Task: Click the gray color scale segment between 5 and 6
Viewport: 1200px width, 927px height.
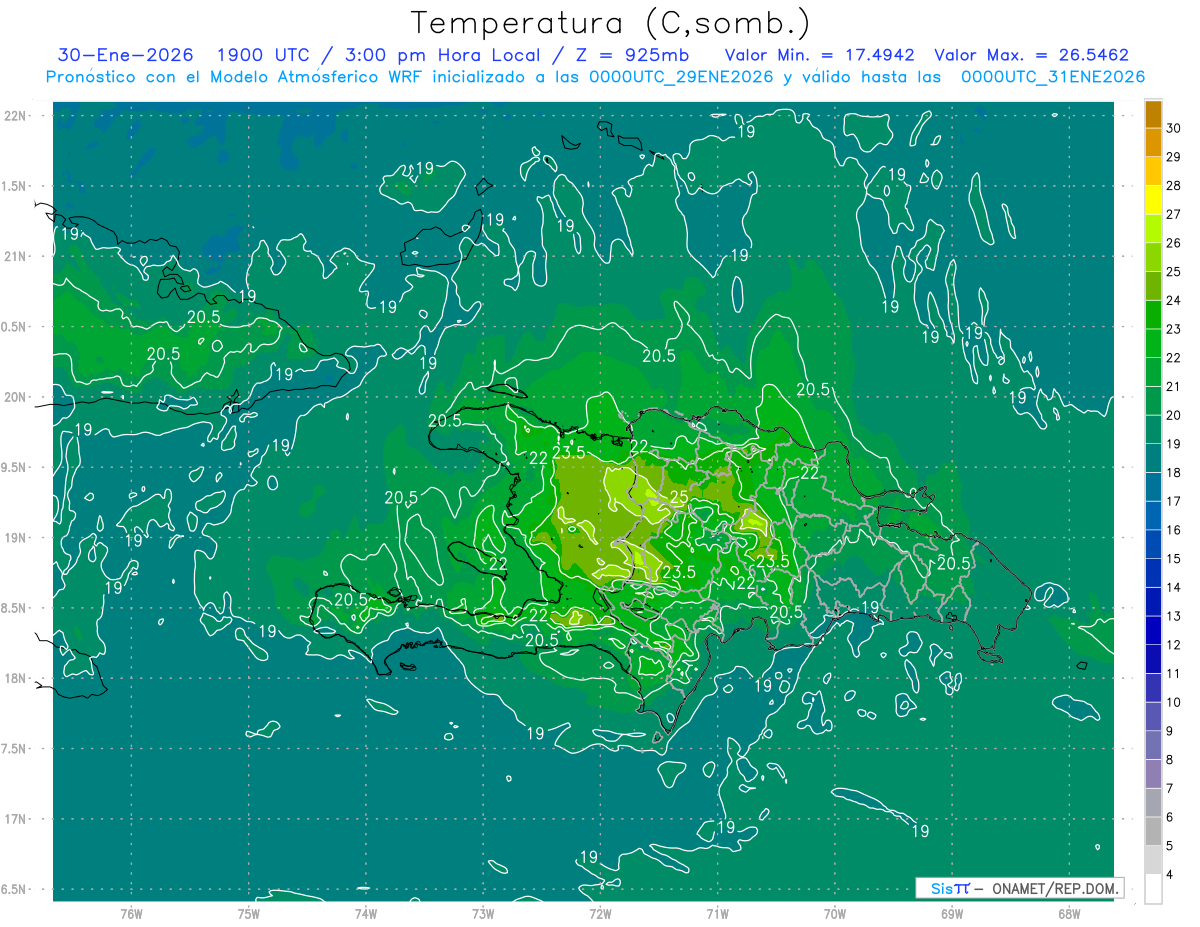Action: (x=1153, y=831)
